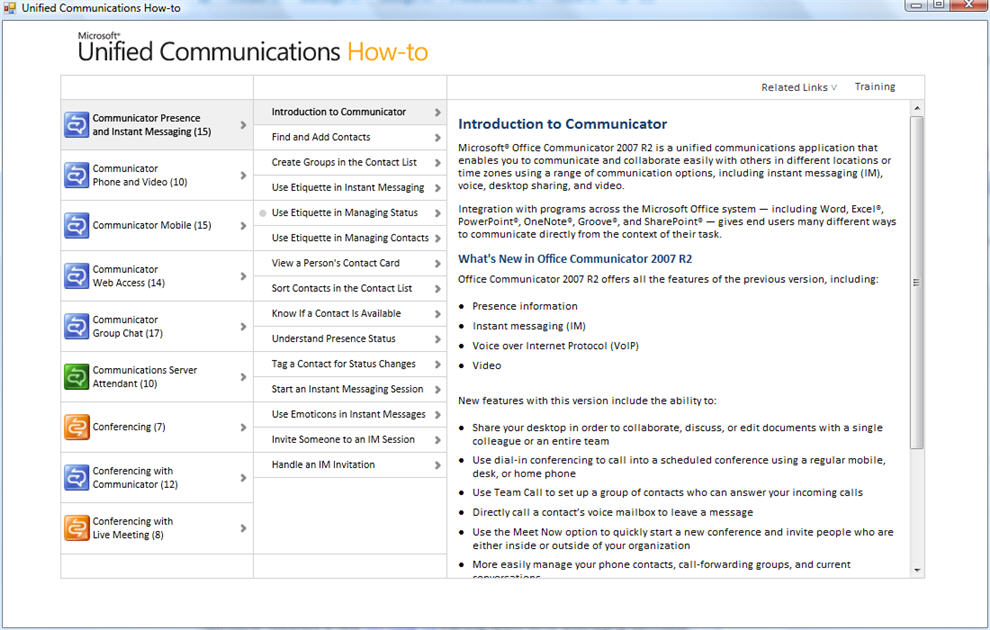This screenshot has width=990, height=630.
Task: Select Use Emoticons in Instant Messages topic
Action: (348, 414)
